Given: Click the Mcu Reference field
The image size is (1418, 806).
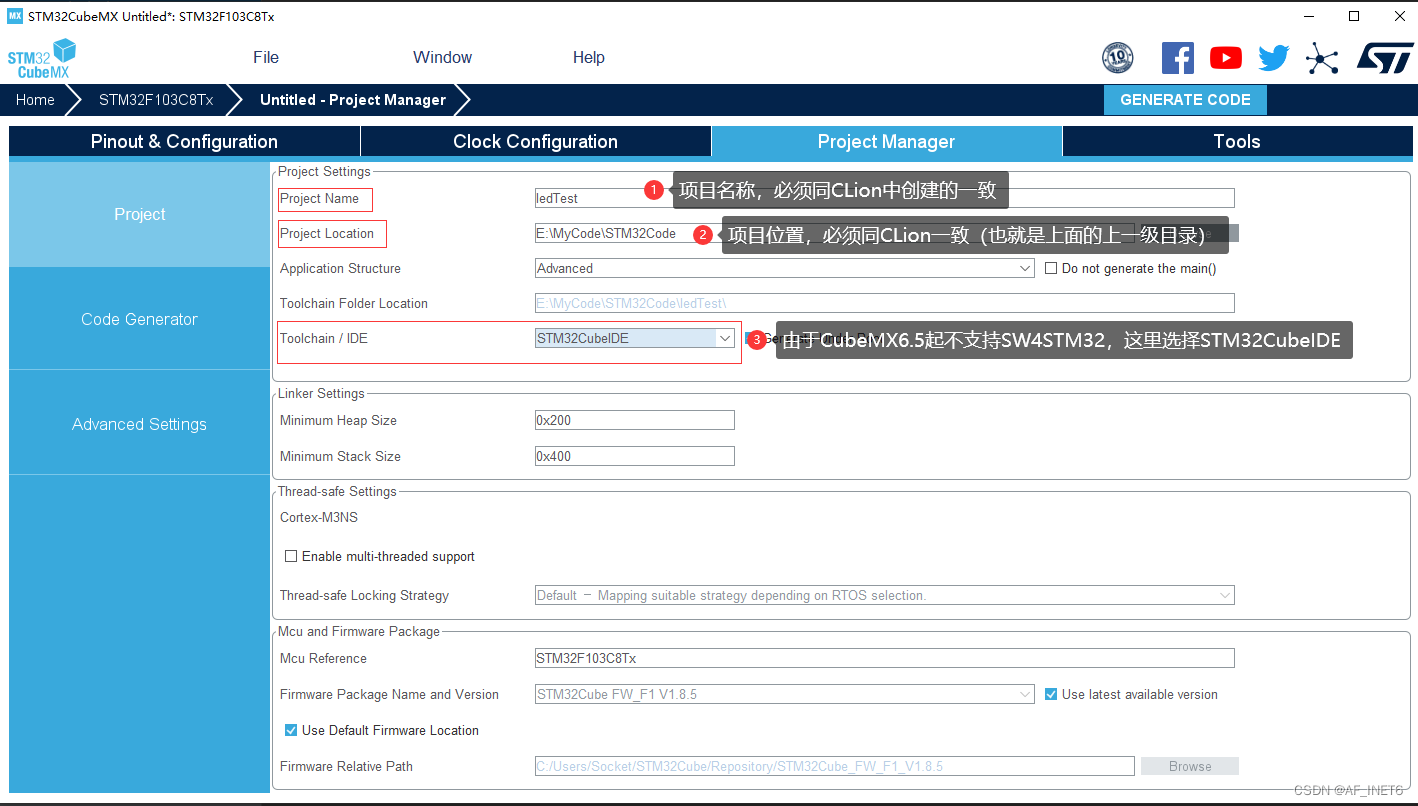Looking at the screenshot, I should pyautogui.click(x=885, y=658).
